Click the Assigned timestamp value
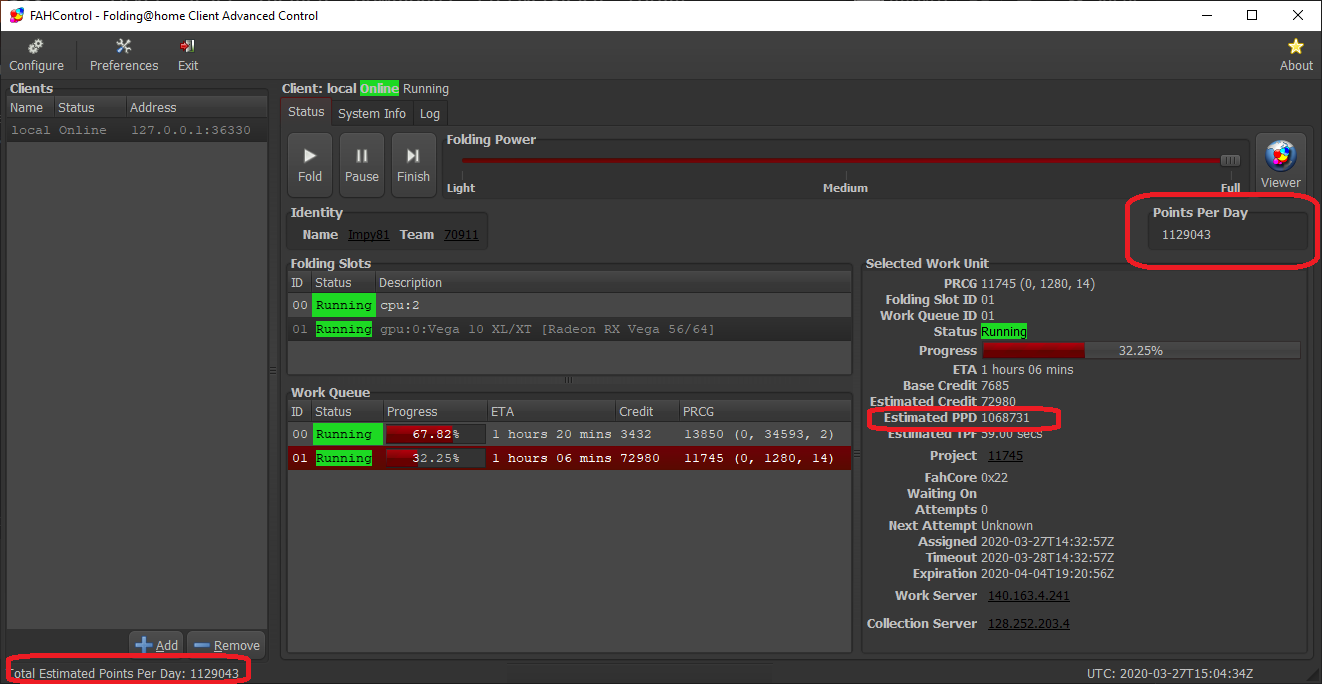The image size is (1322, 684). pyautogui.click(x=1047, y=542)
